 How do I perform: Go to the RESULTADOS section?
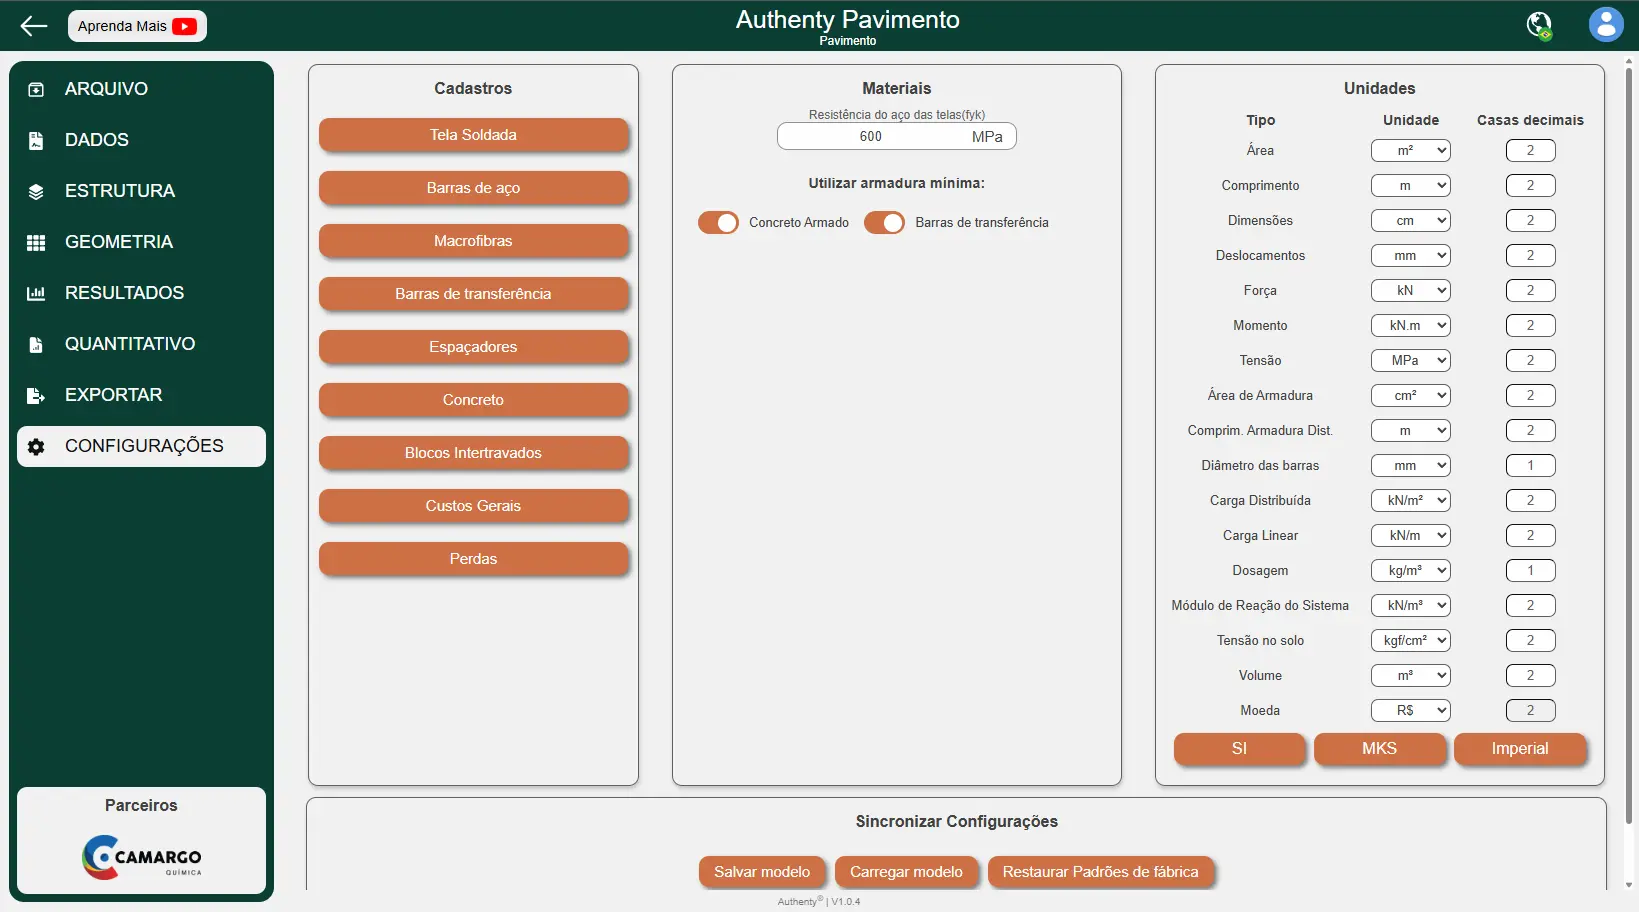tap(141, 293)
